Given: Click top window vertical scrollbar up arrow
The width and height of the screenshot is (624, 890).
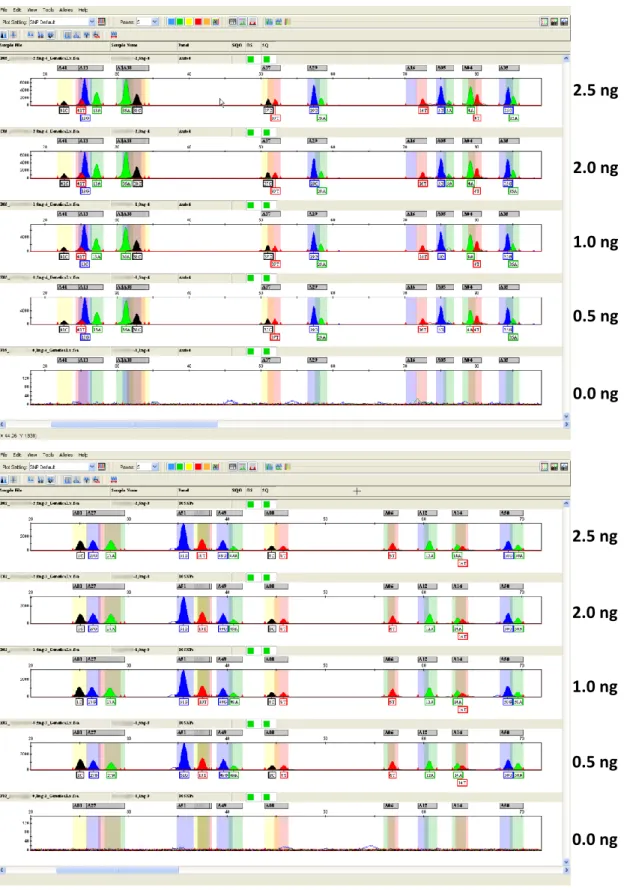Looking at the screenshot, I should (x=566, y=58).
